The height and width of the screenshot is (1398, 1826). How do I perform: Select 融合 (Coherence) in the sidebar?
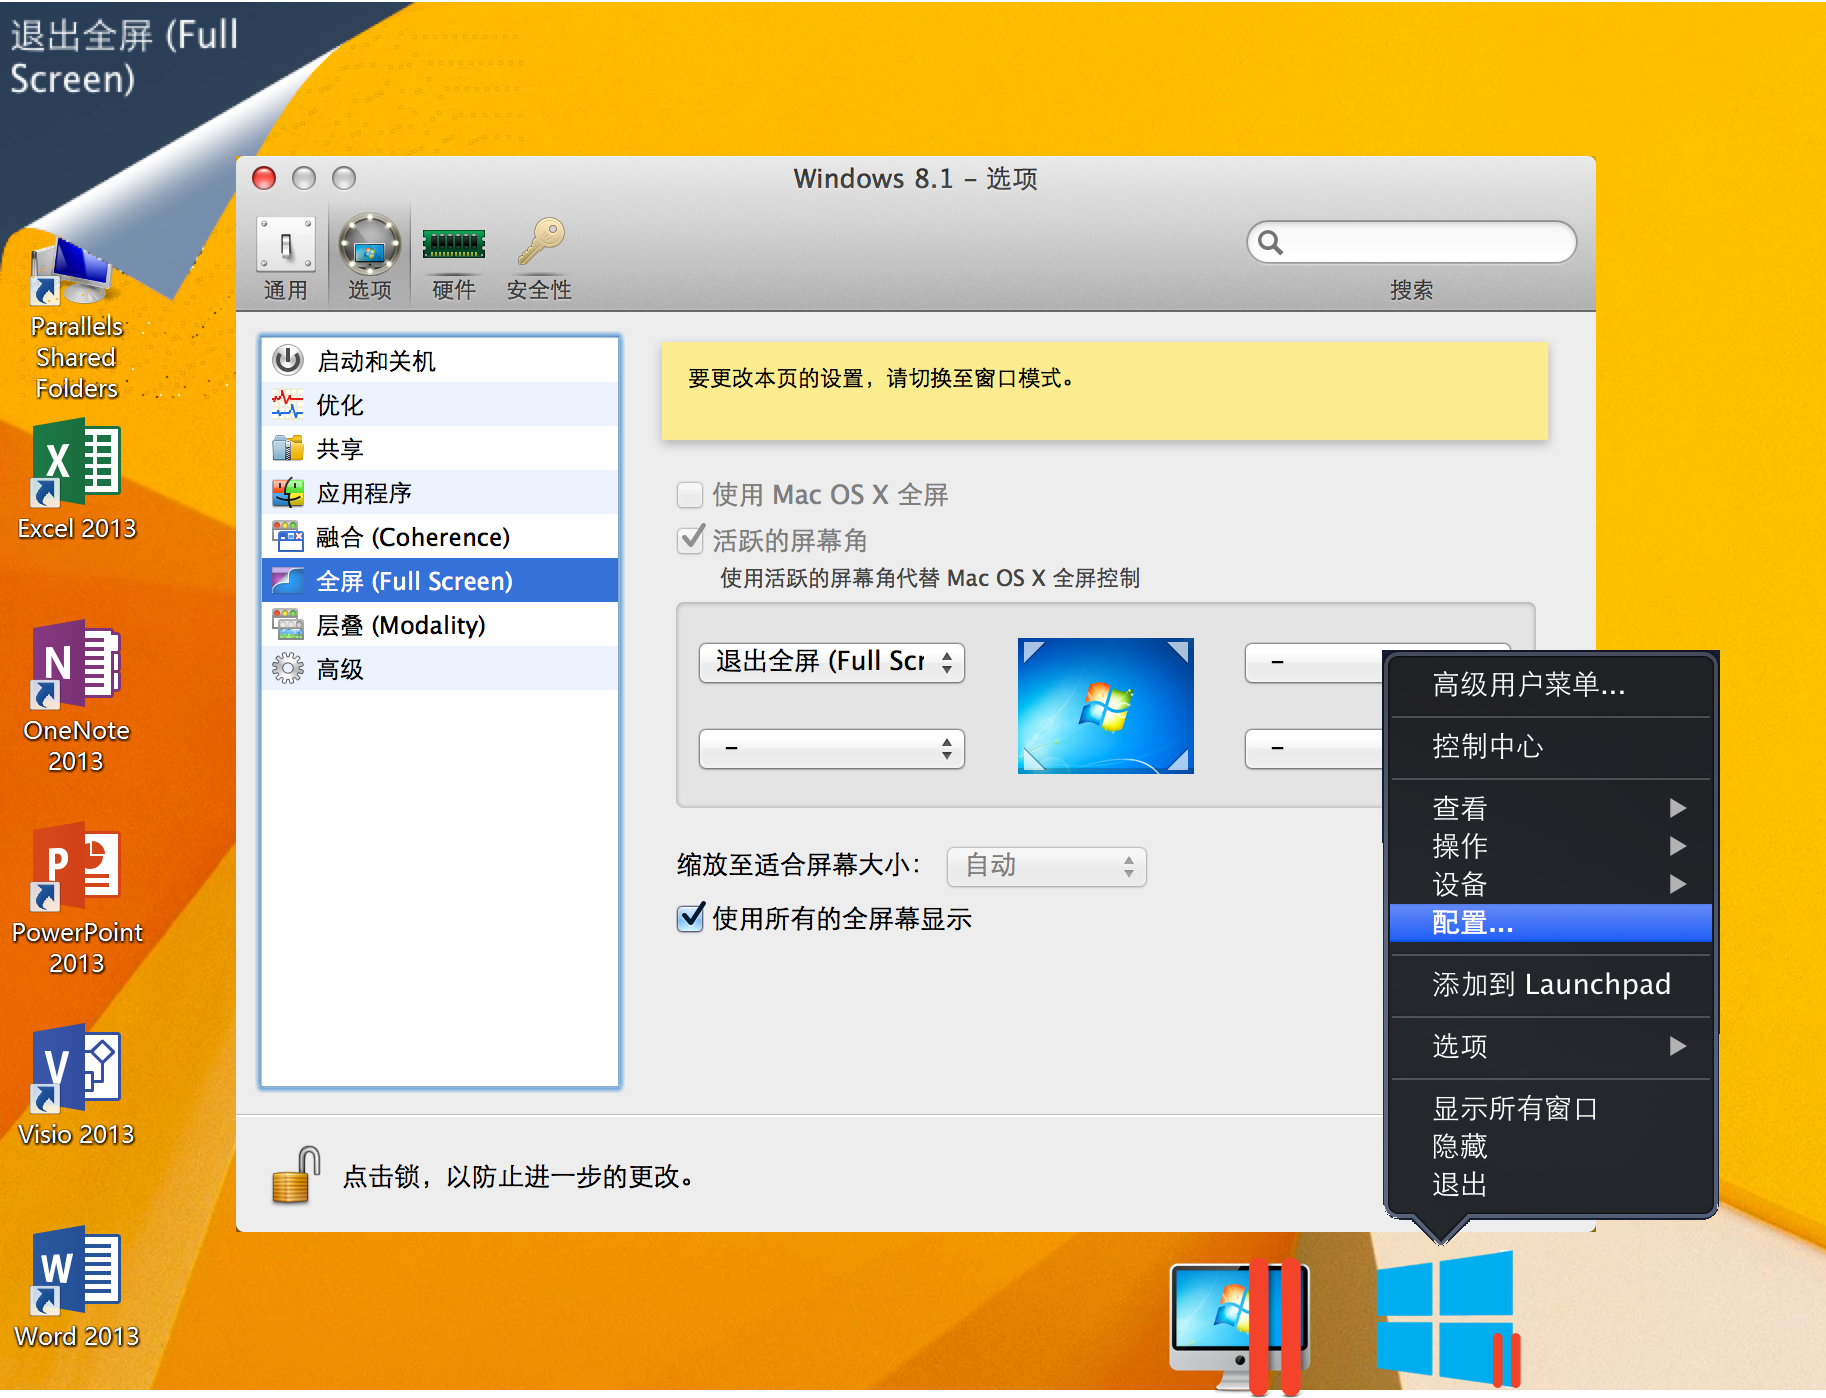440,537
